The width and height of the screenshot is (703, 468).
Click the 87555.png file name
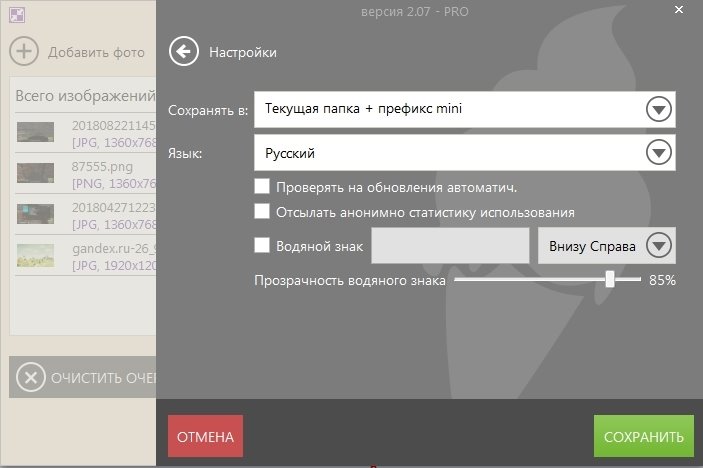tap(102, 167)
